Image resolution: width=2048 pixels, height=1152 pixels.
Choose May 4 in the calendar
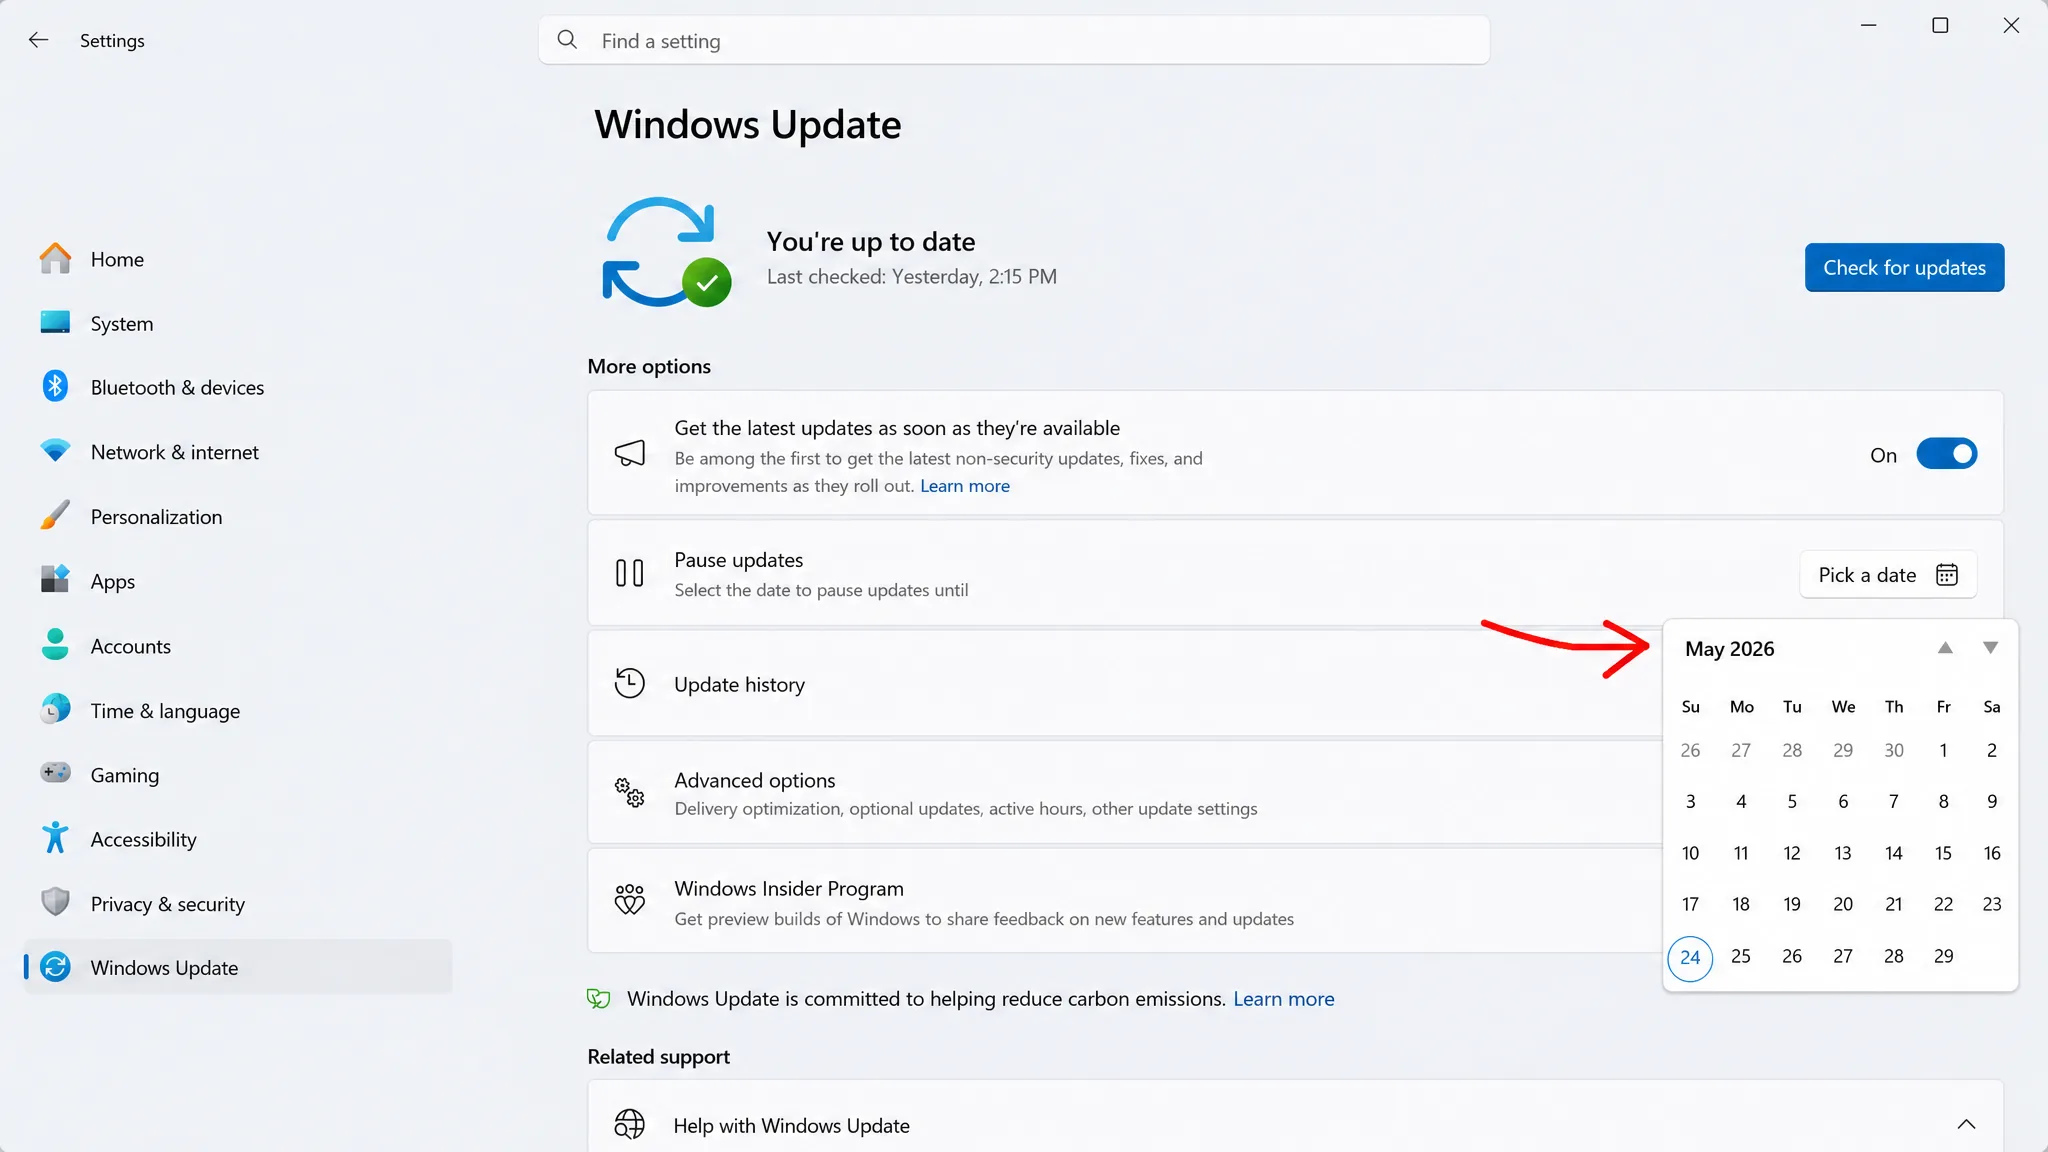1741,801
